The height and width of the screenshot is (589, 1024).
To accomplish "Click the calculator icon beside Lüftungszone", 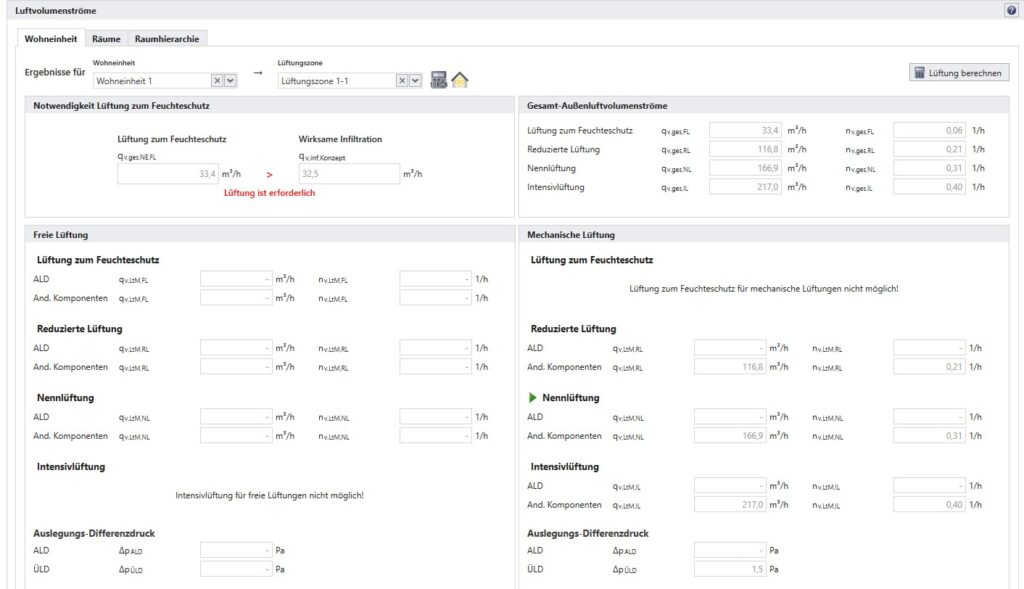I will click(x=439, y=80).
